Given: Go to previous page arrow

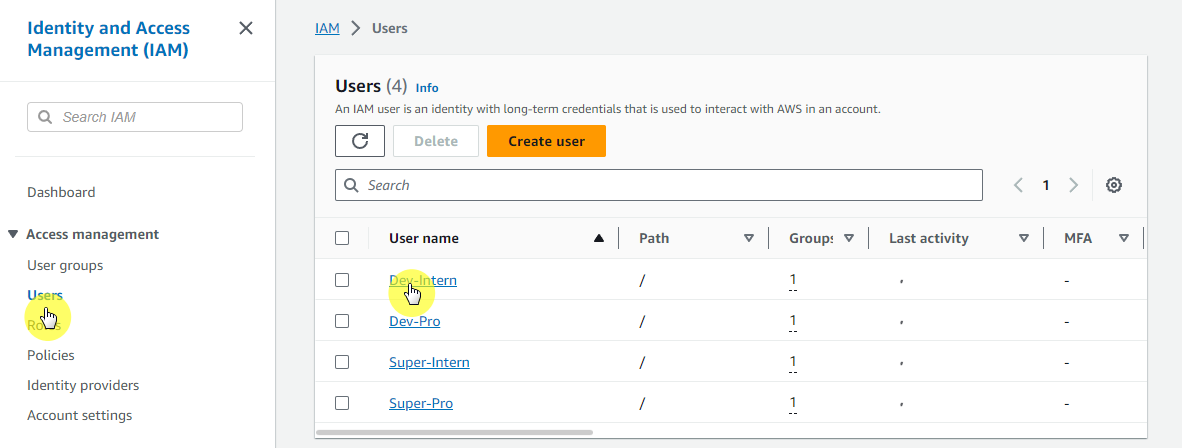Looking at the screenshot, I should point(1018,185).
